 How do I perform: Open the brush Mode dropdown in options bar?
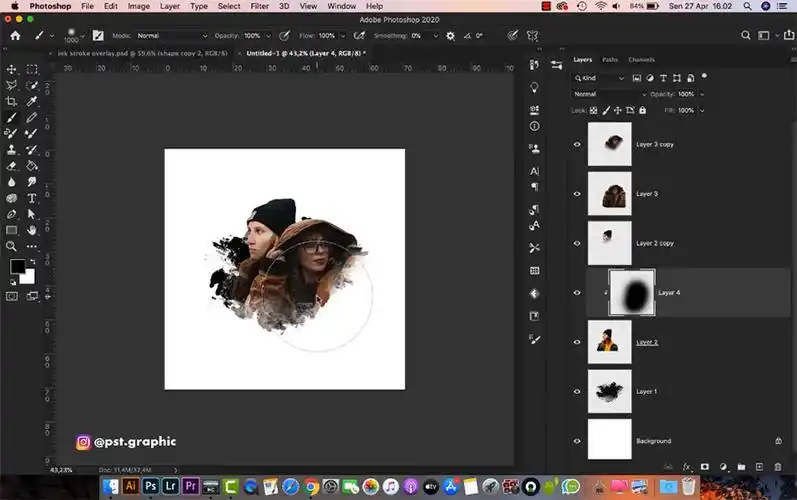[172, 35]
